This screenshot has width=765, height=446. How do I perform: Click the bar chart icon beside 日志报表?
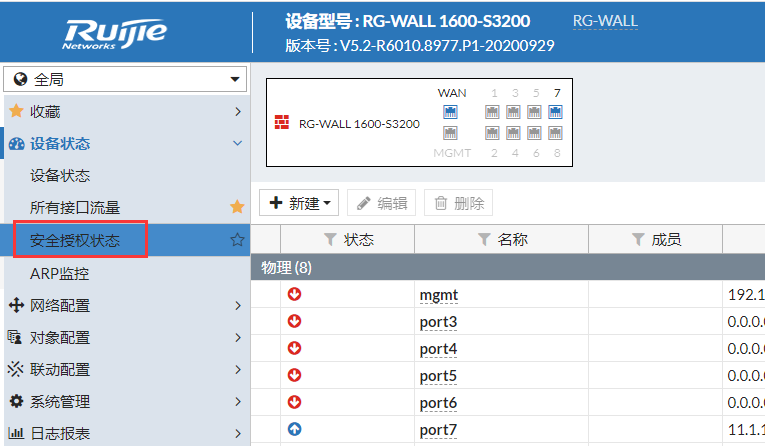16,433
